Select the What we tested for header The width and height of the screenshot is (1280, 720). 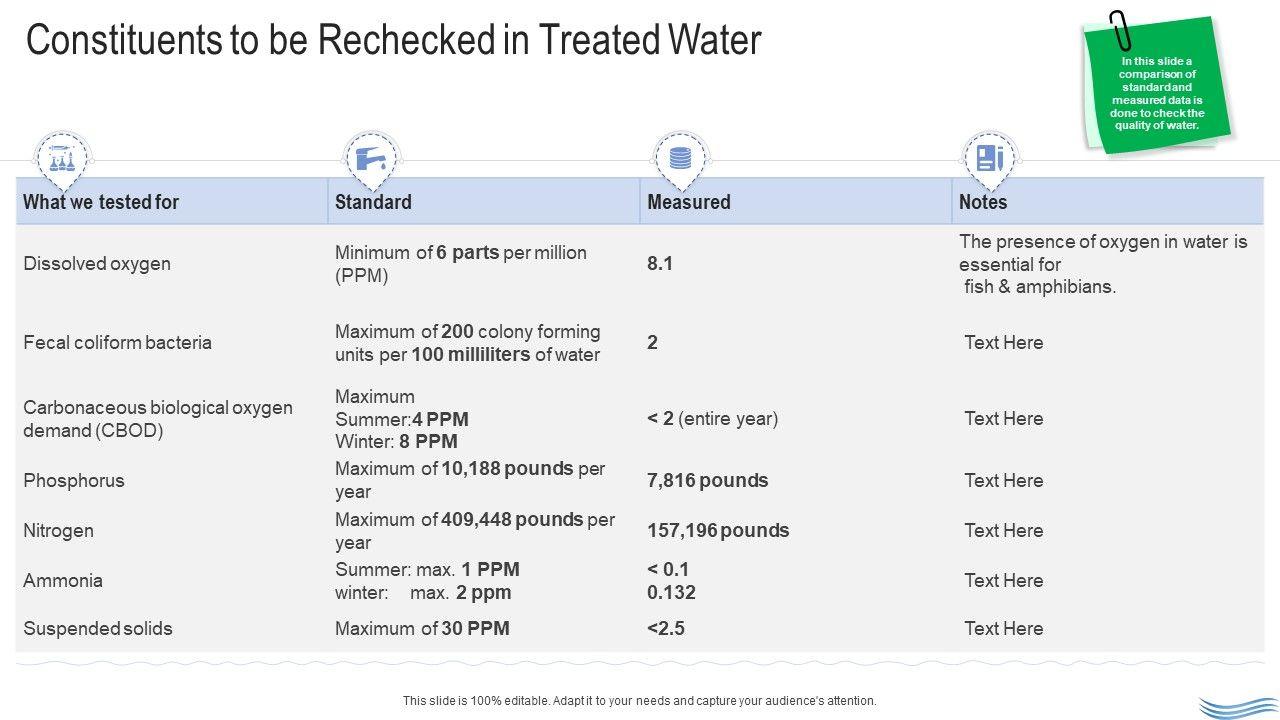[x=101, y=202]
